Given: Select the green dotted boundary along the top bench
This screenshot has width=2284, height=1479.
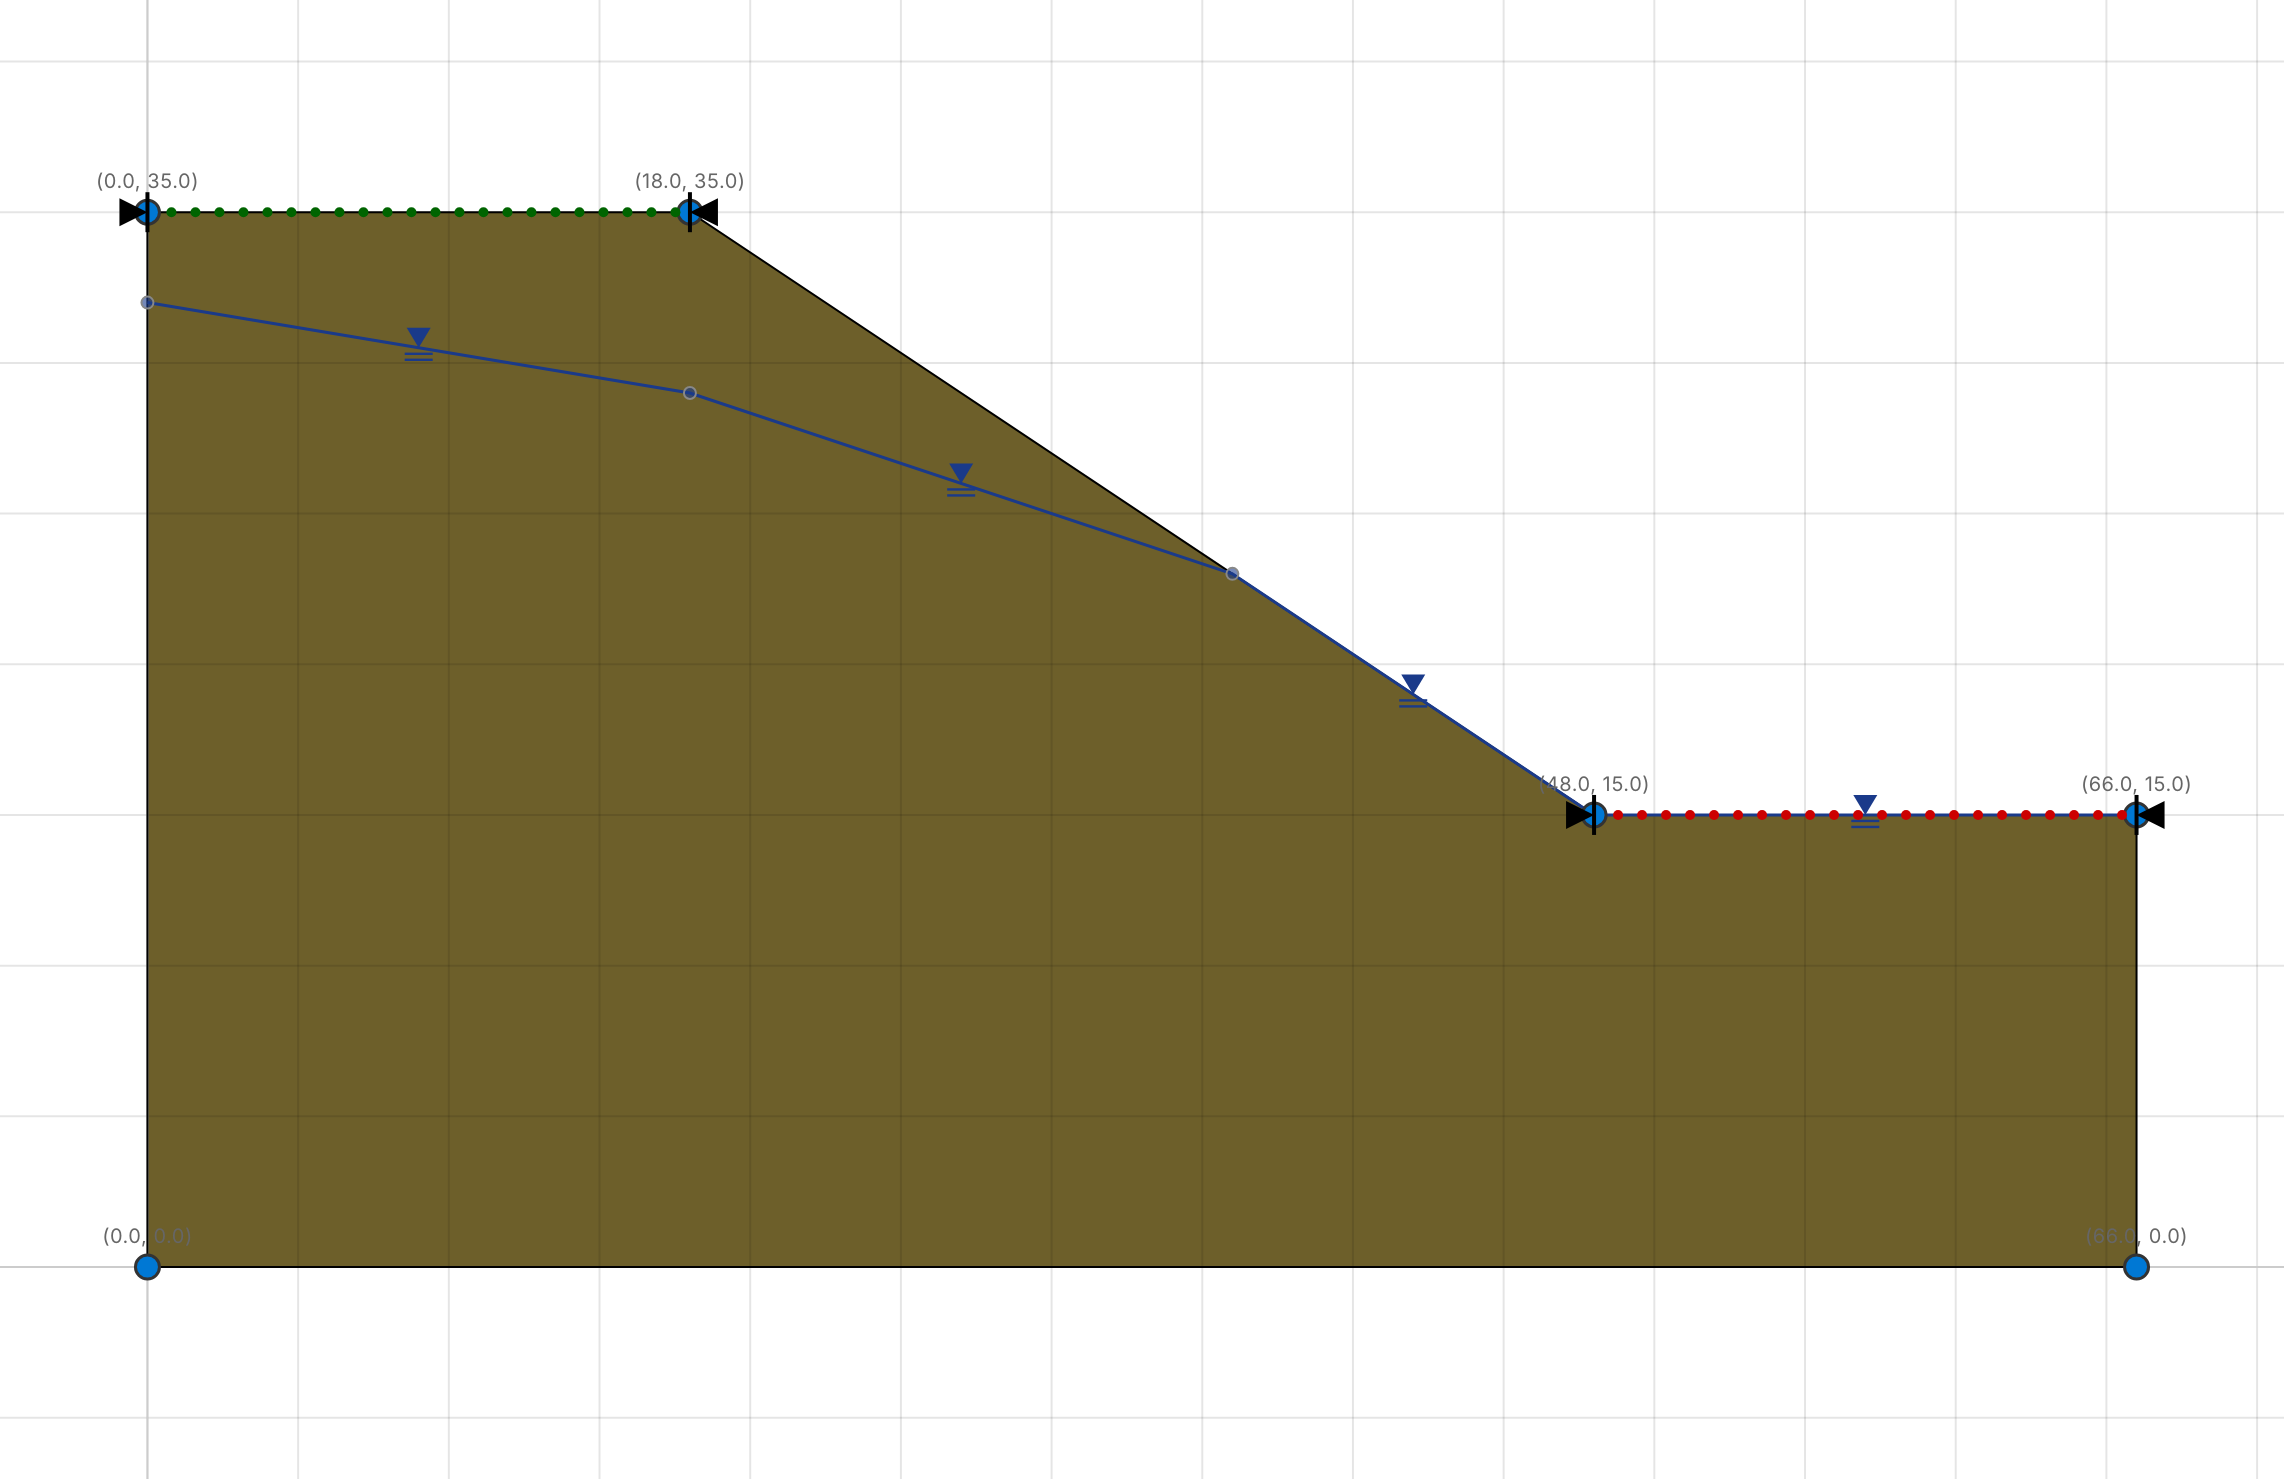Looking at the screenshot, I should [x=418, y=212].
